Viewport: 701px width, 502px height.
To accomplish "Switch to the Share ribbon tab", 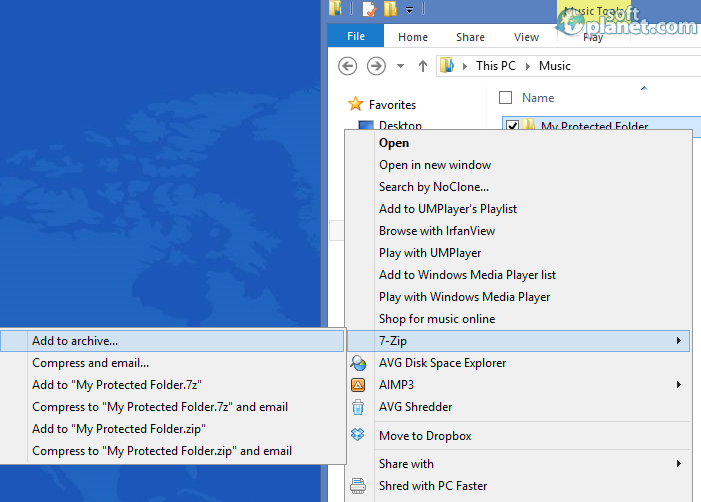I will 470,37.
